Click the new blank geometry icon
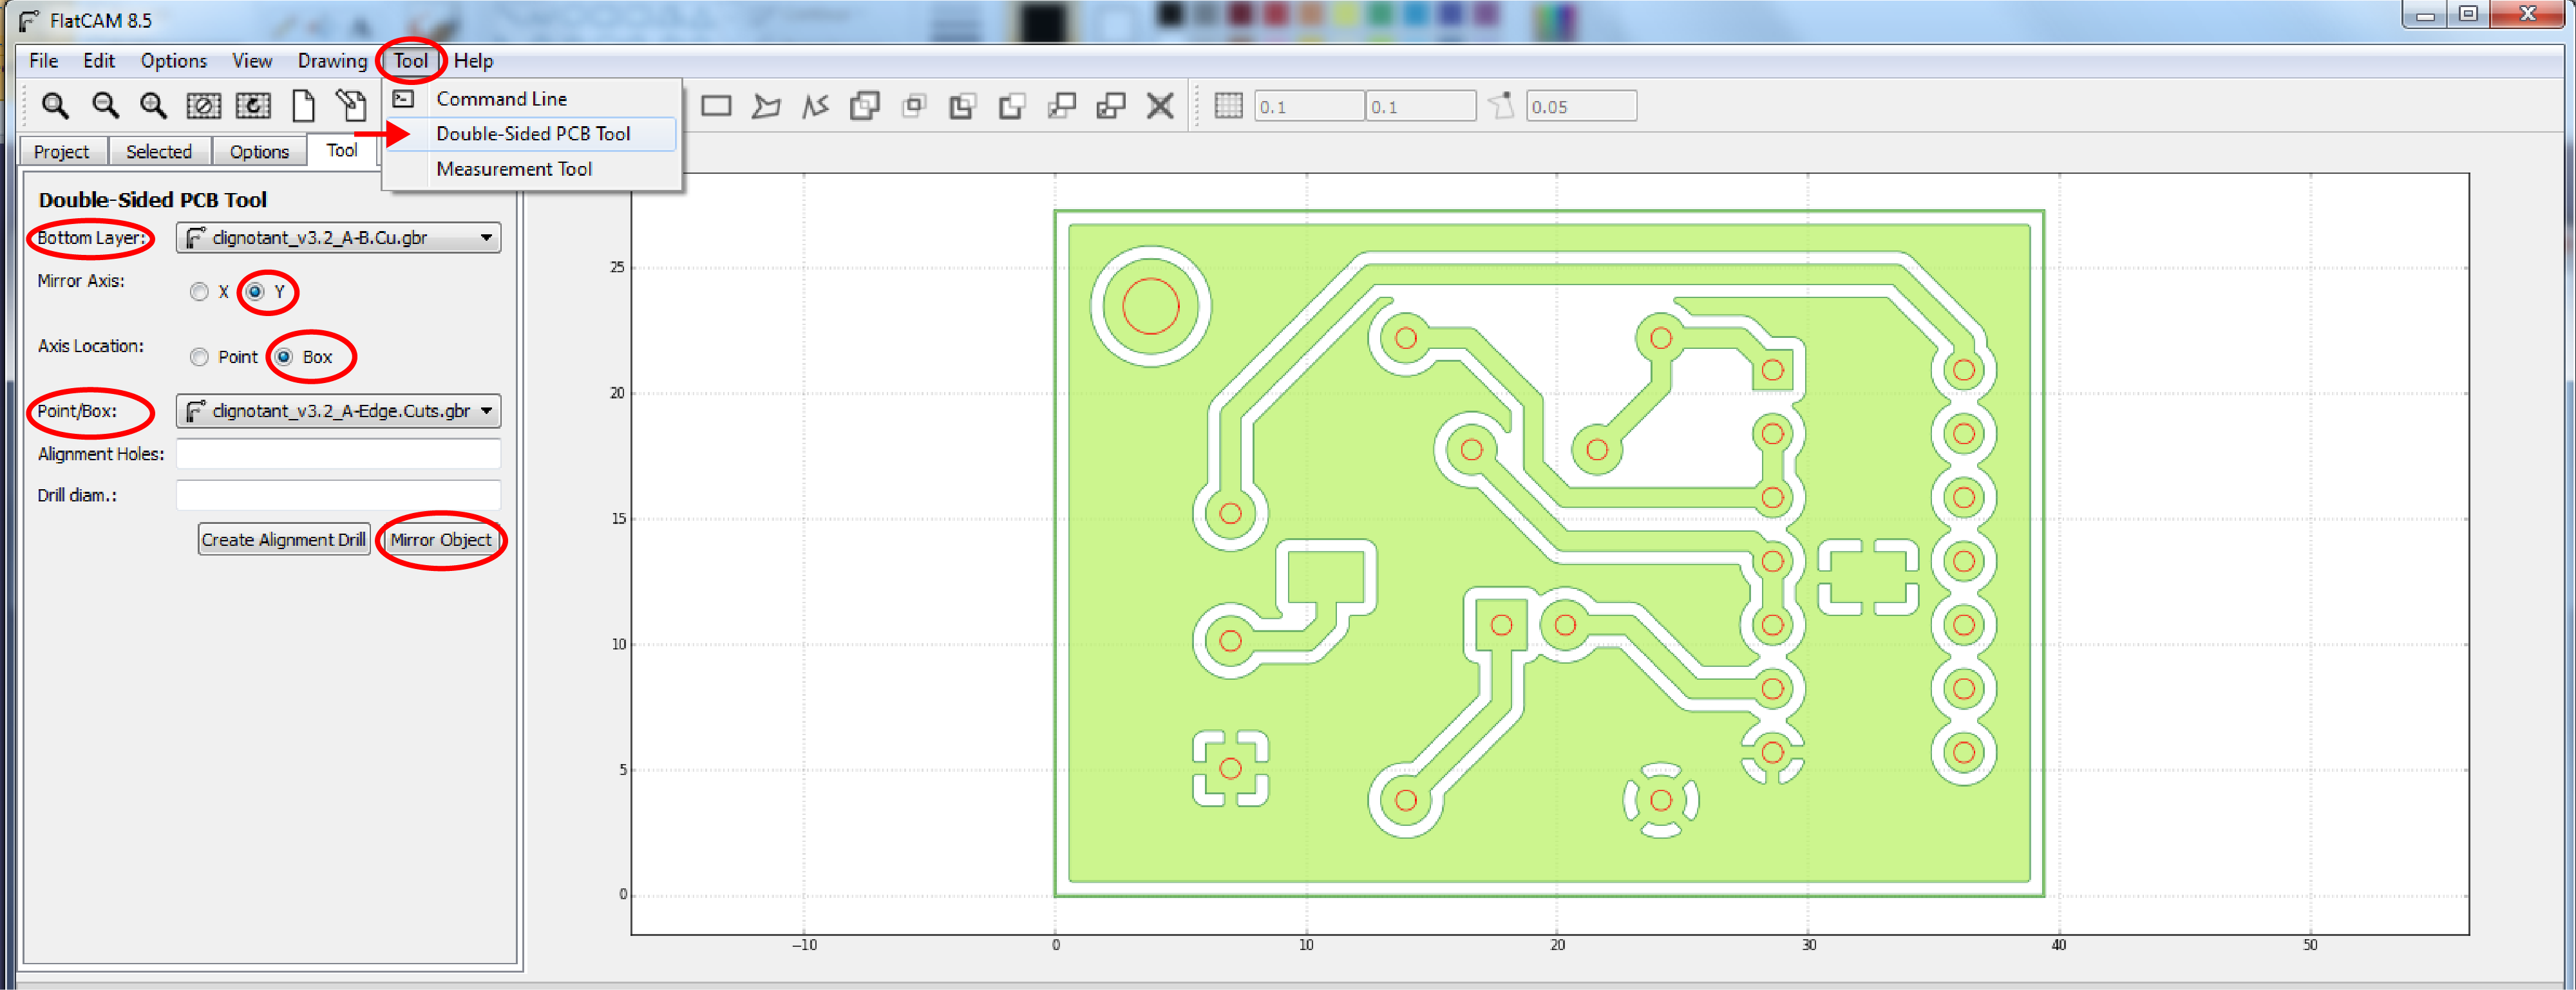Image resolution: width=2576 pixels, height=990 pixels. tap(303, 105)
